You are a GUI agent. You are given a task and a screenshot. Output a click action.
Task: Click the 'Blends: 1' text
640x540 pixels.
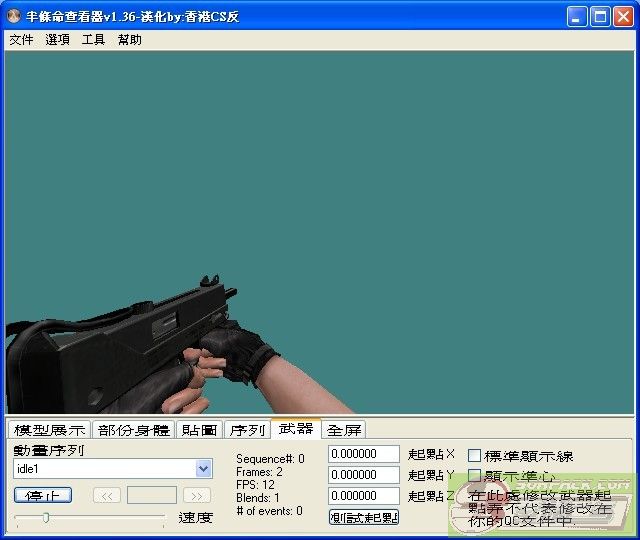pyautogui.click(x=258, y=498)
